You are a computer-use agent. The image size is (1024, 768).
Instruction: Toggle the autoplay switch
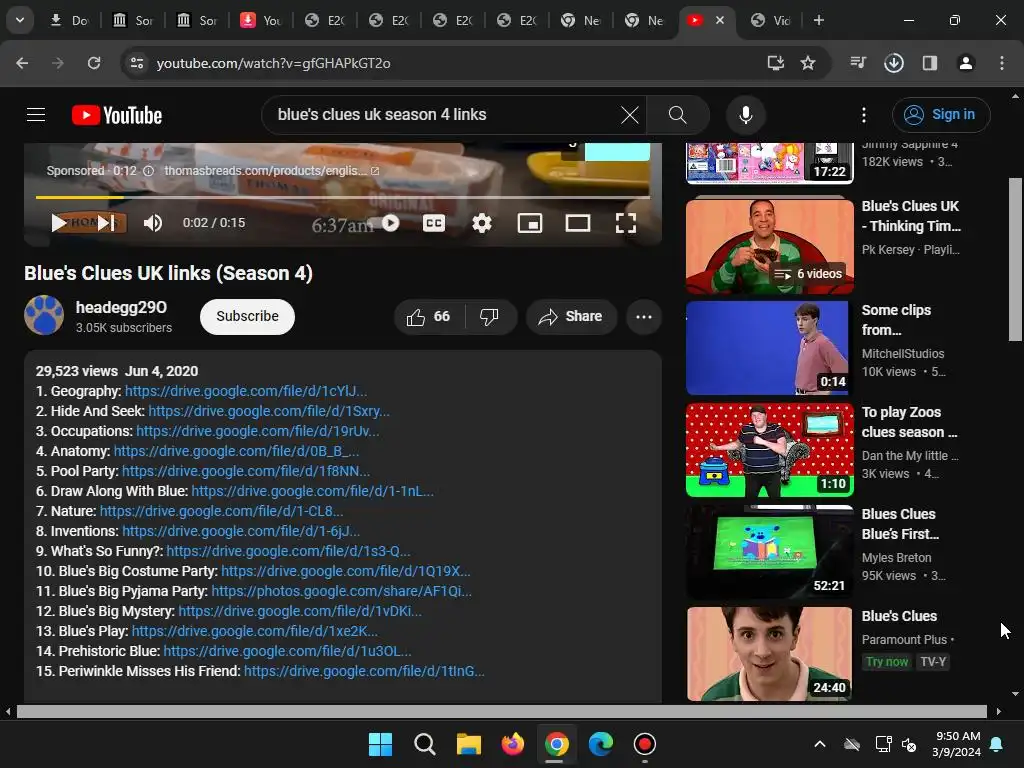click(389, 223)
